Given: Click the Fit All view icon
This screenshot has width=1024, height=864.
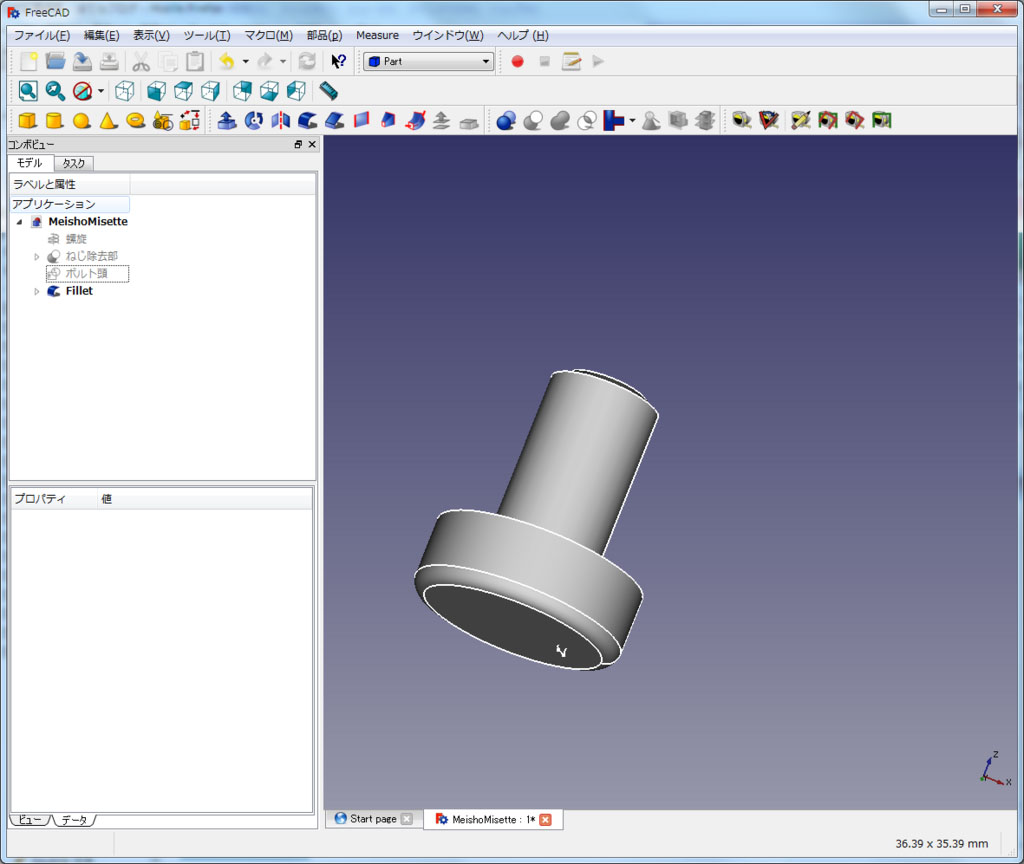Looking at the screenshot, I should click(x=28, y=91).
